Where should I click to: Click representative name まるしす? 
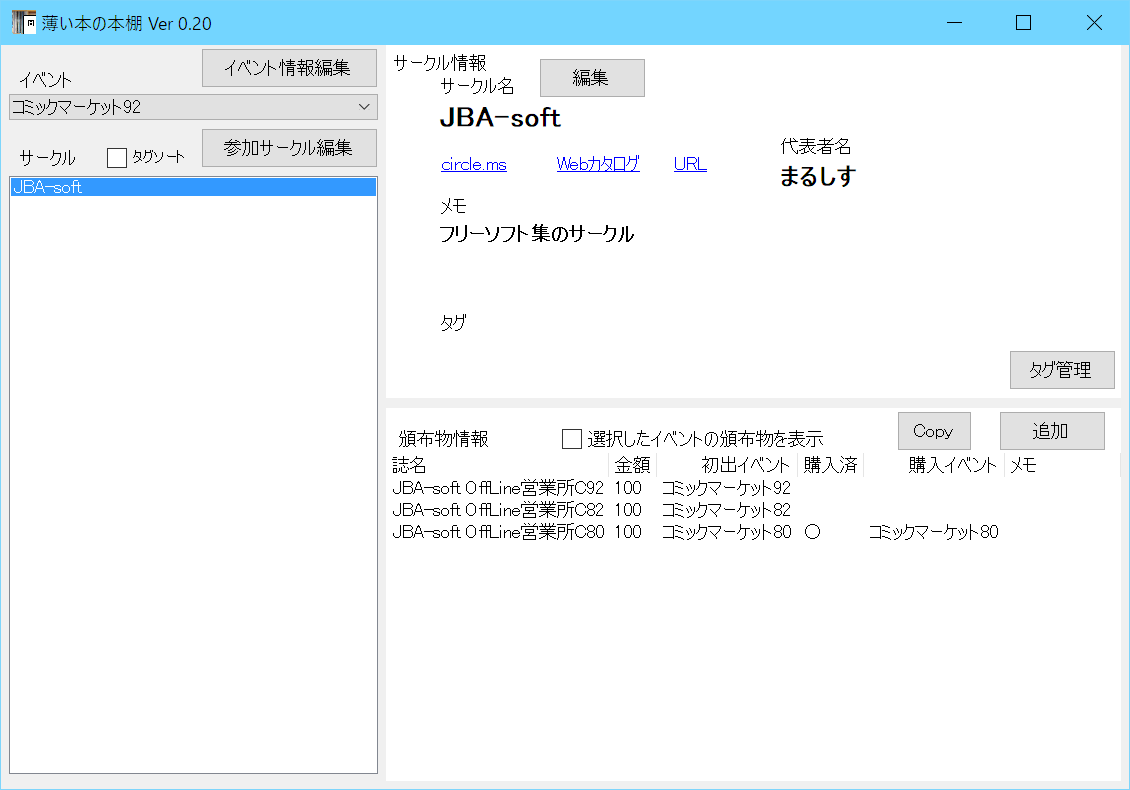click(x=818, y=176)
